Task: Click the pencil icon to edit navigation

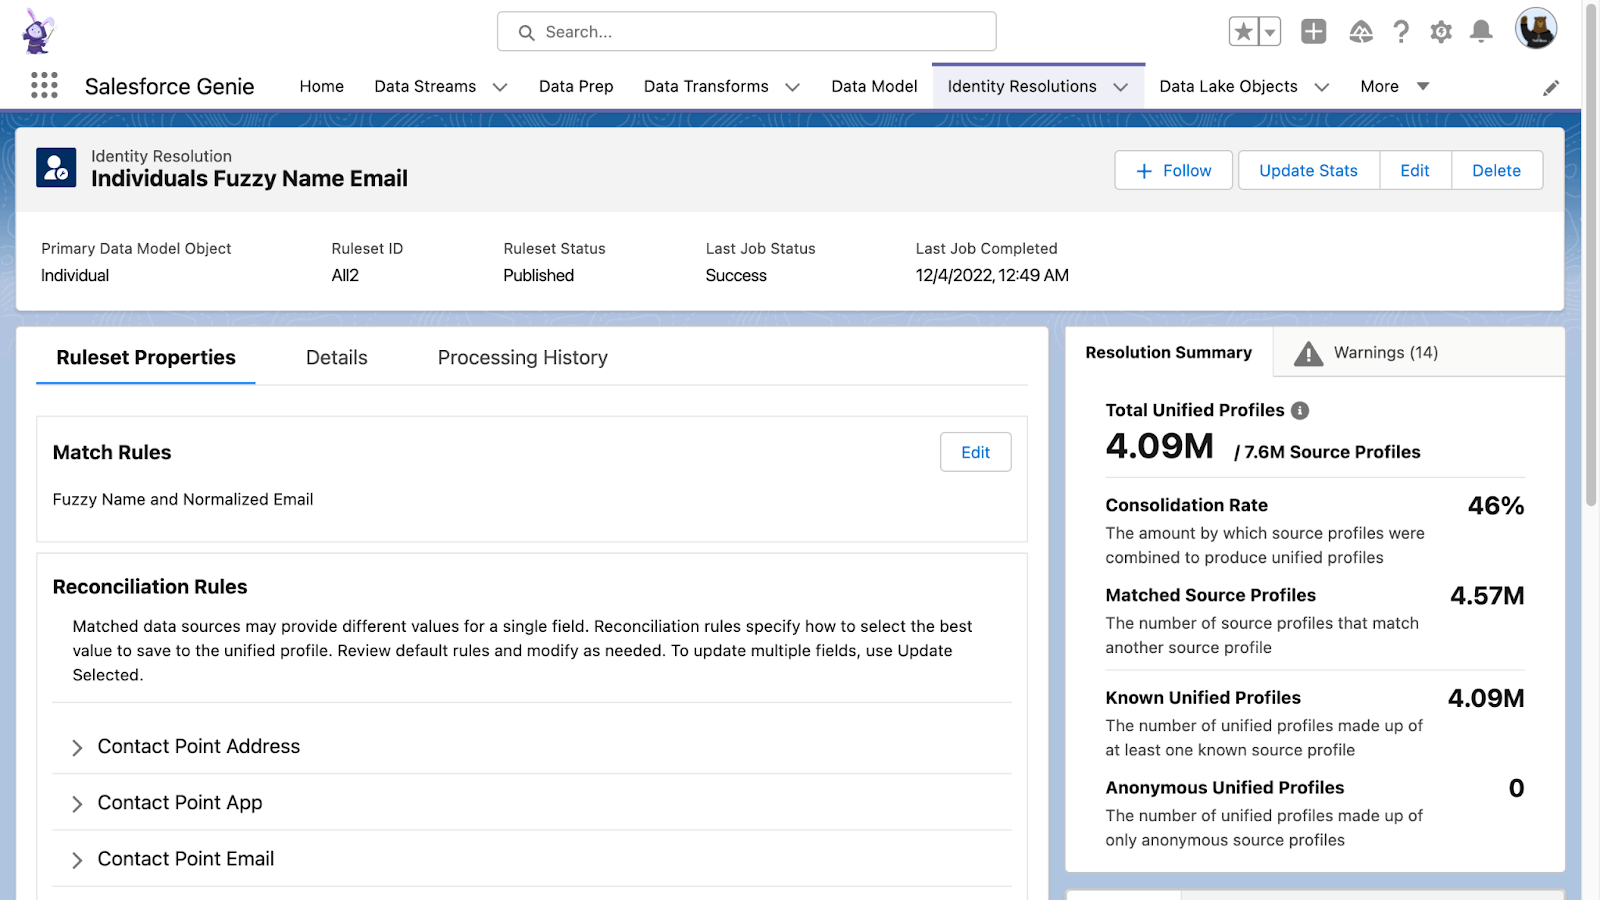Action: pyautogui.click(x=1550, y=88)
